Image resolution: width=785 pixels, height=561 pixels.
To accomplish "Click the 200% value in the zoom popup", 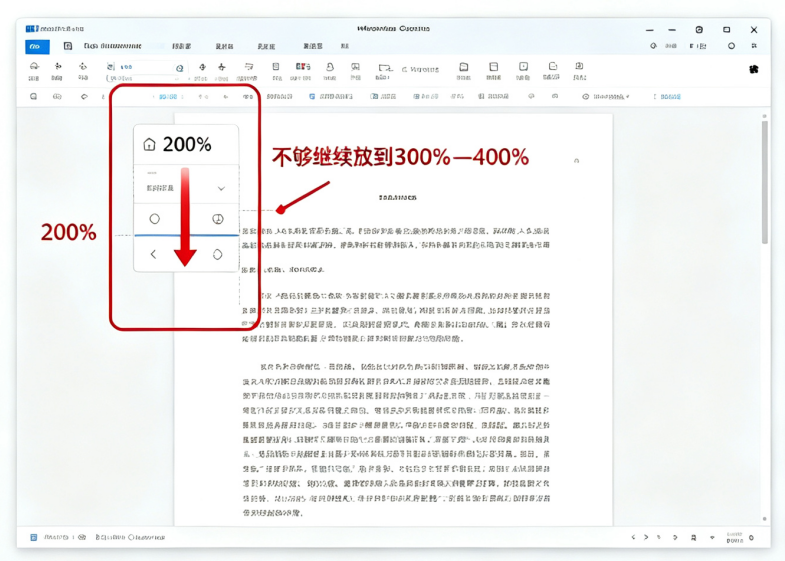I will click(x=187, y=145).
